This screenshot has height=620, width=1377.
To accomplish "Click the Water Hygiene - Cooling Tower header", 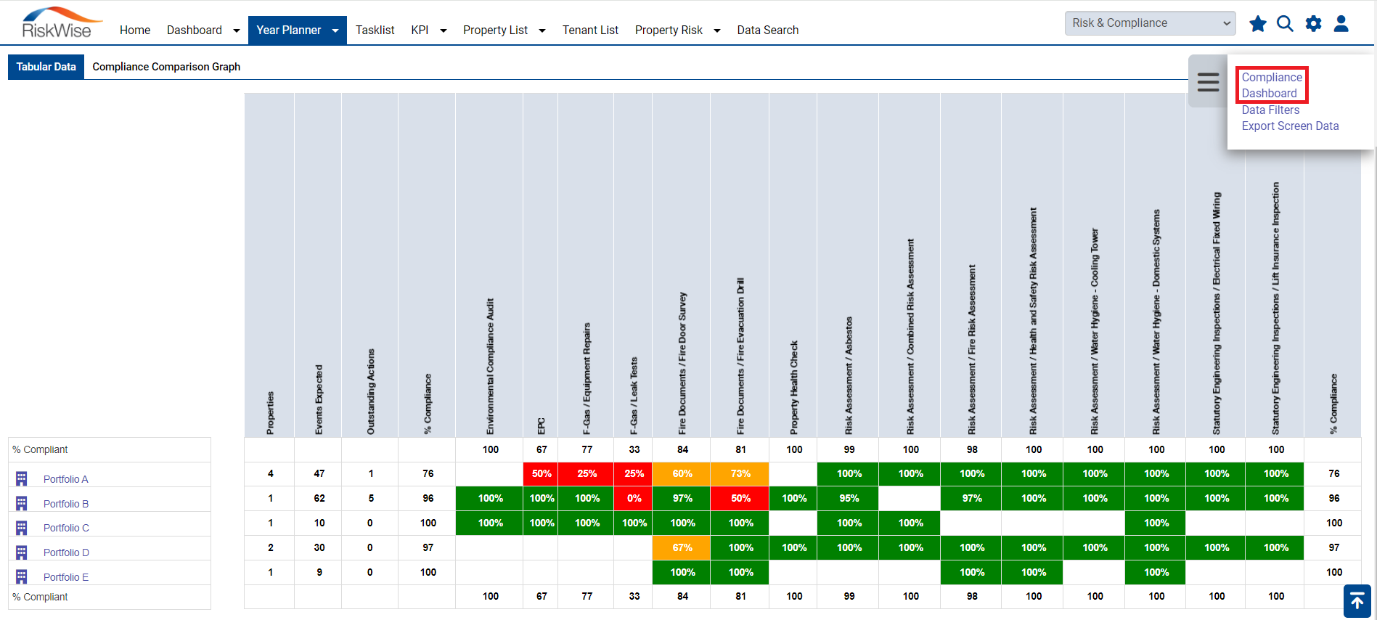I will click(x=1094, y=265).
